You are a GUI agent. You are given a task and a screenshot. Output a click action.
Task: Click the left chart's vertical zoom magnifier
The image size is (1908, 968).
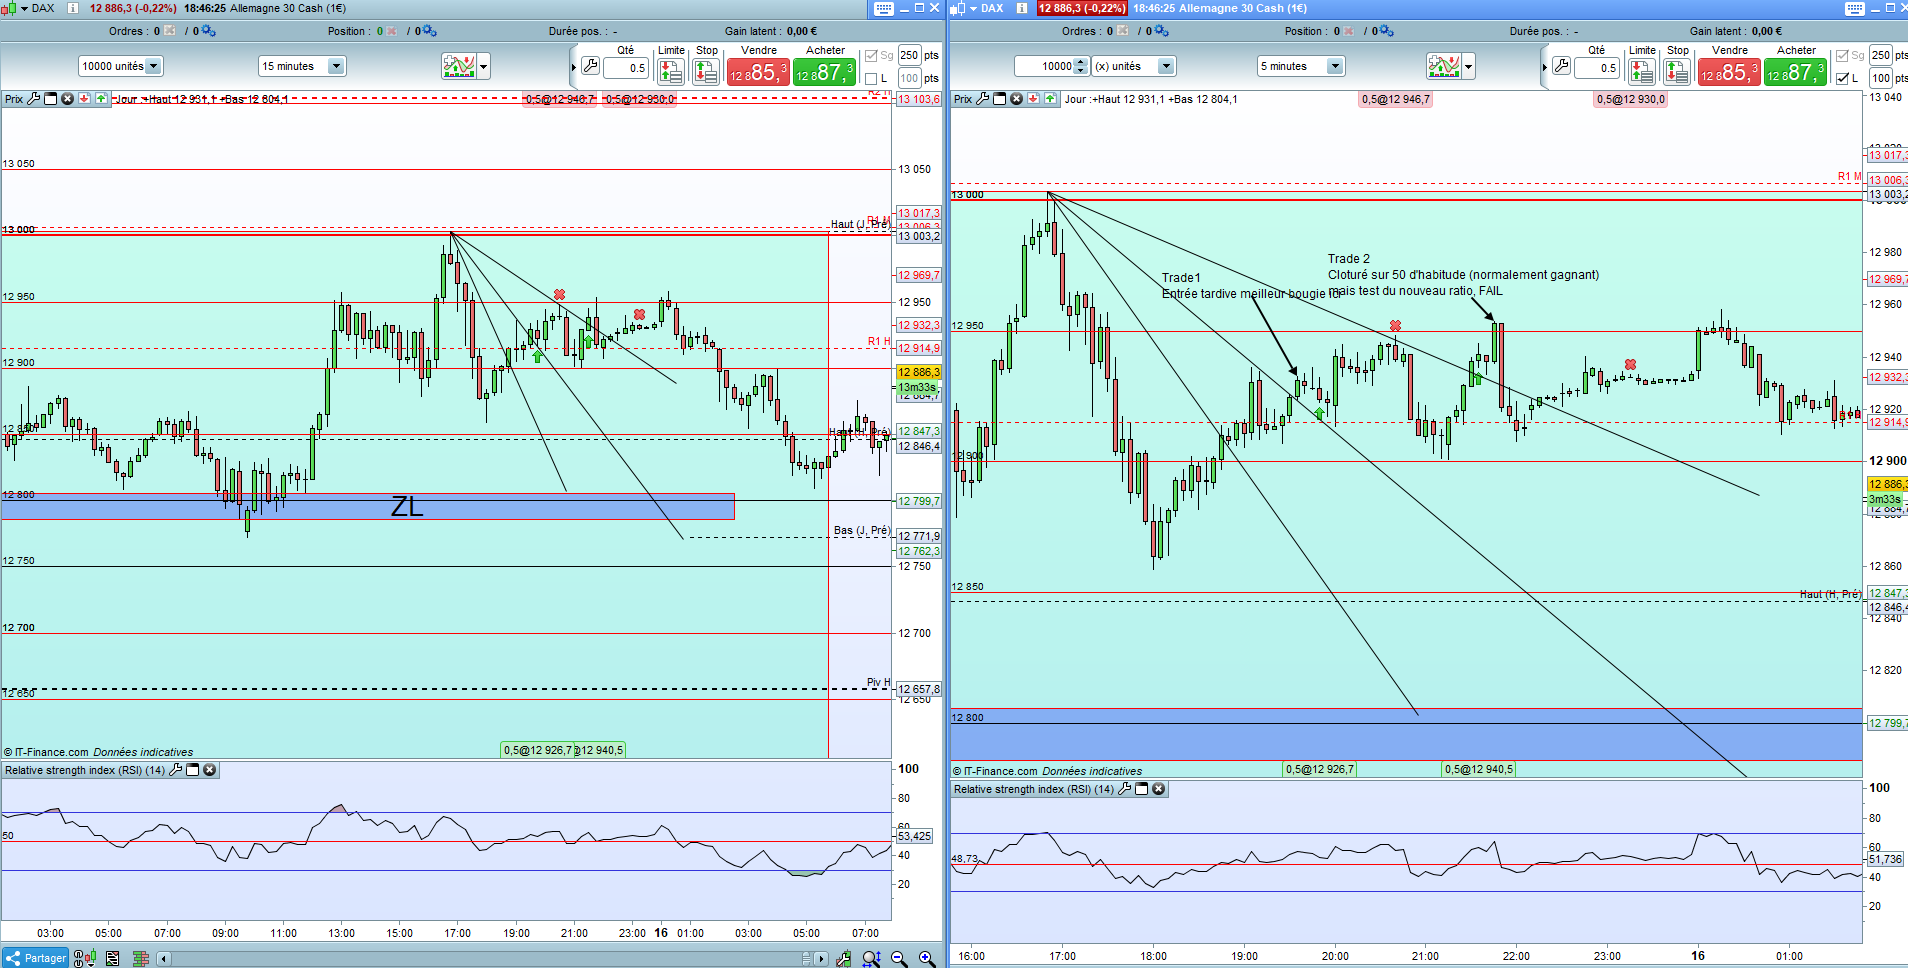(871, 958)
